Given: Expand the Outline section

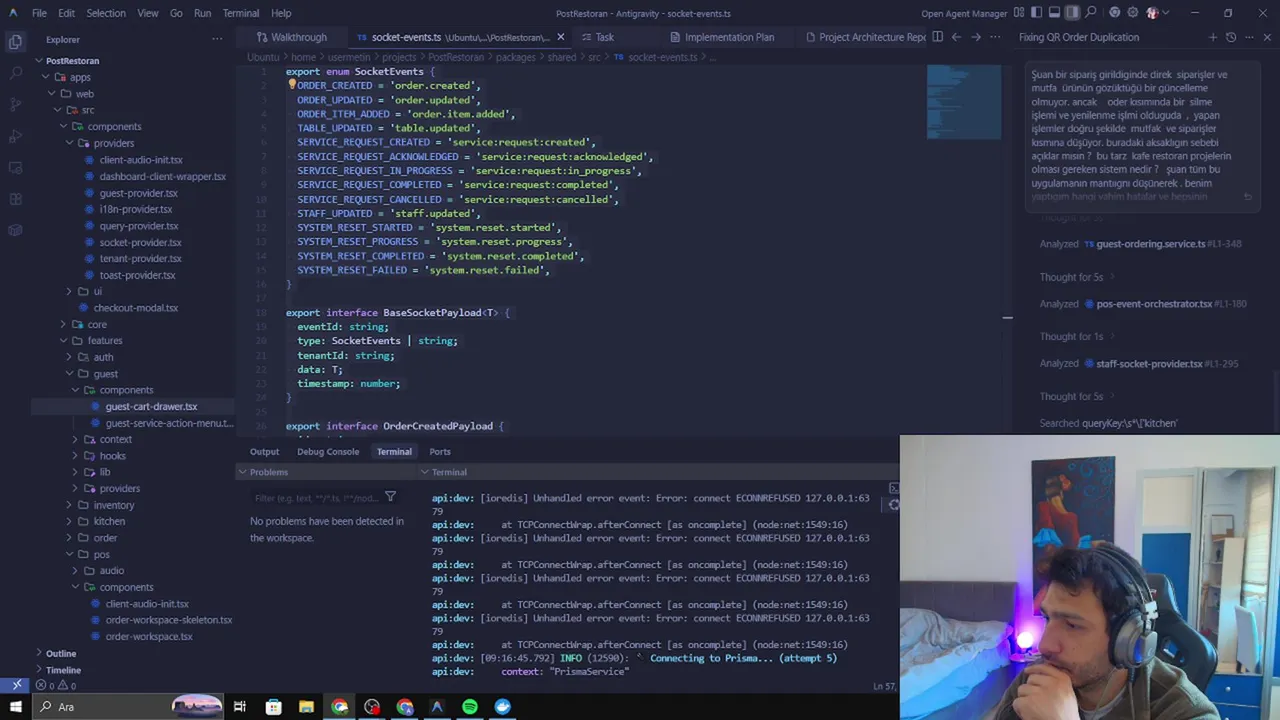Looking at the screenshot, I should click(60, 653).
